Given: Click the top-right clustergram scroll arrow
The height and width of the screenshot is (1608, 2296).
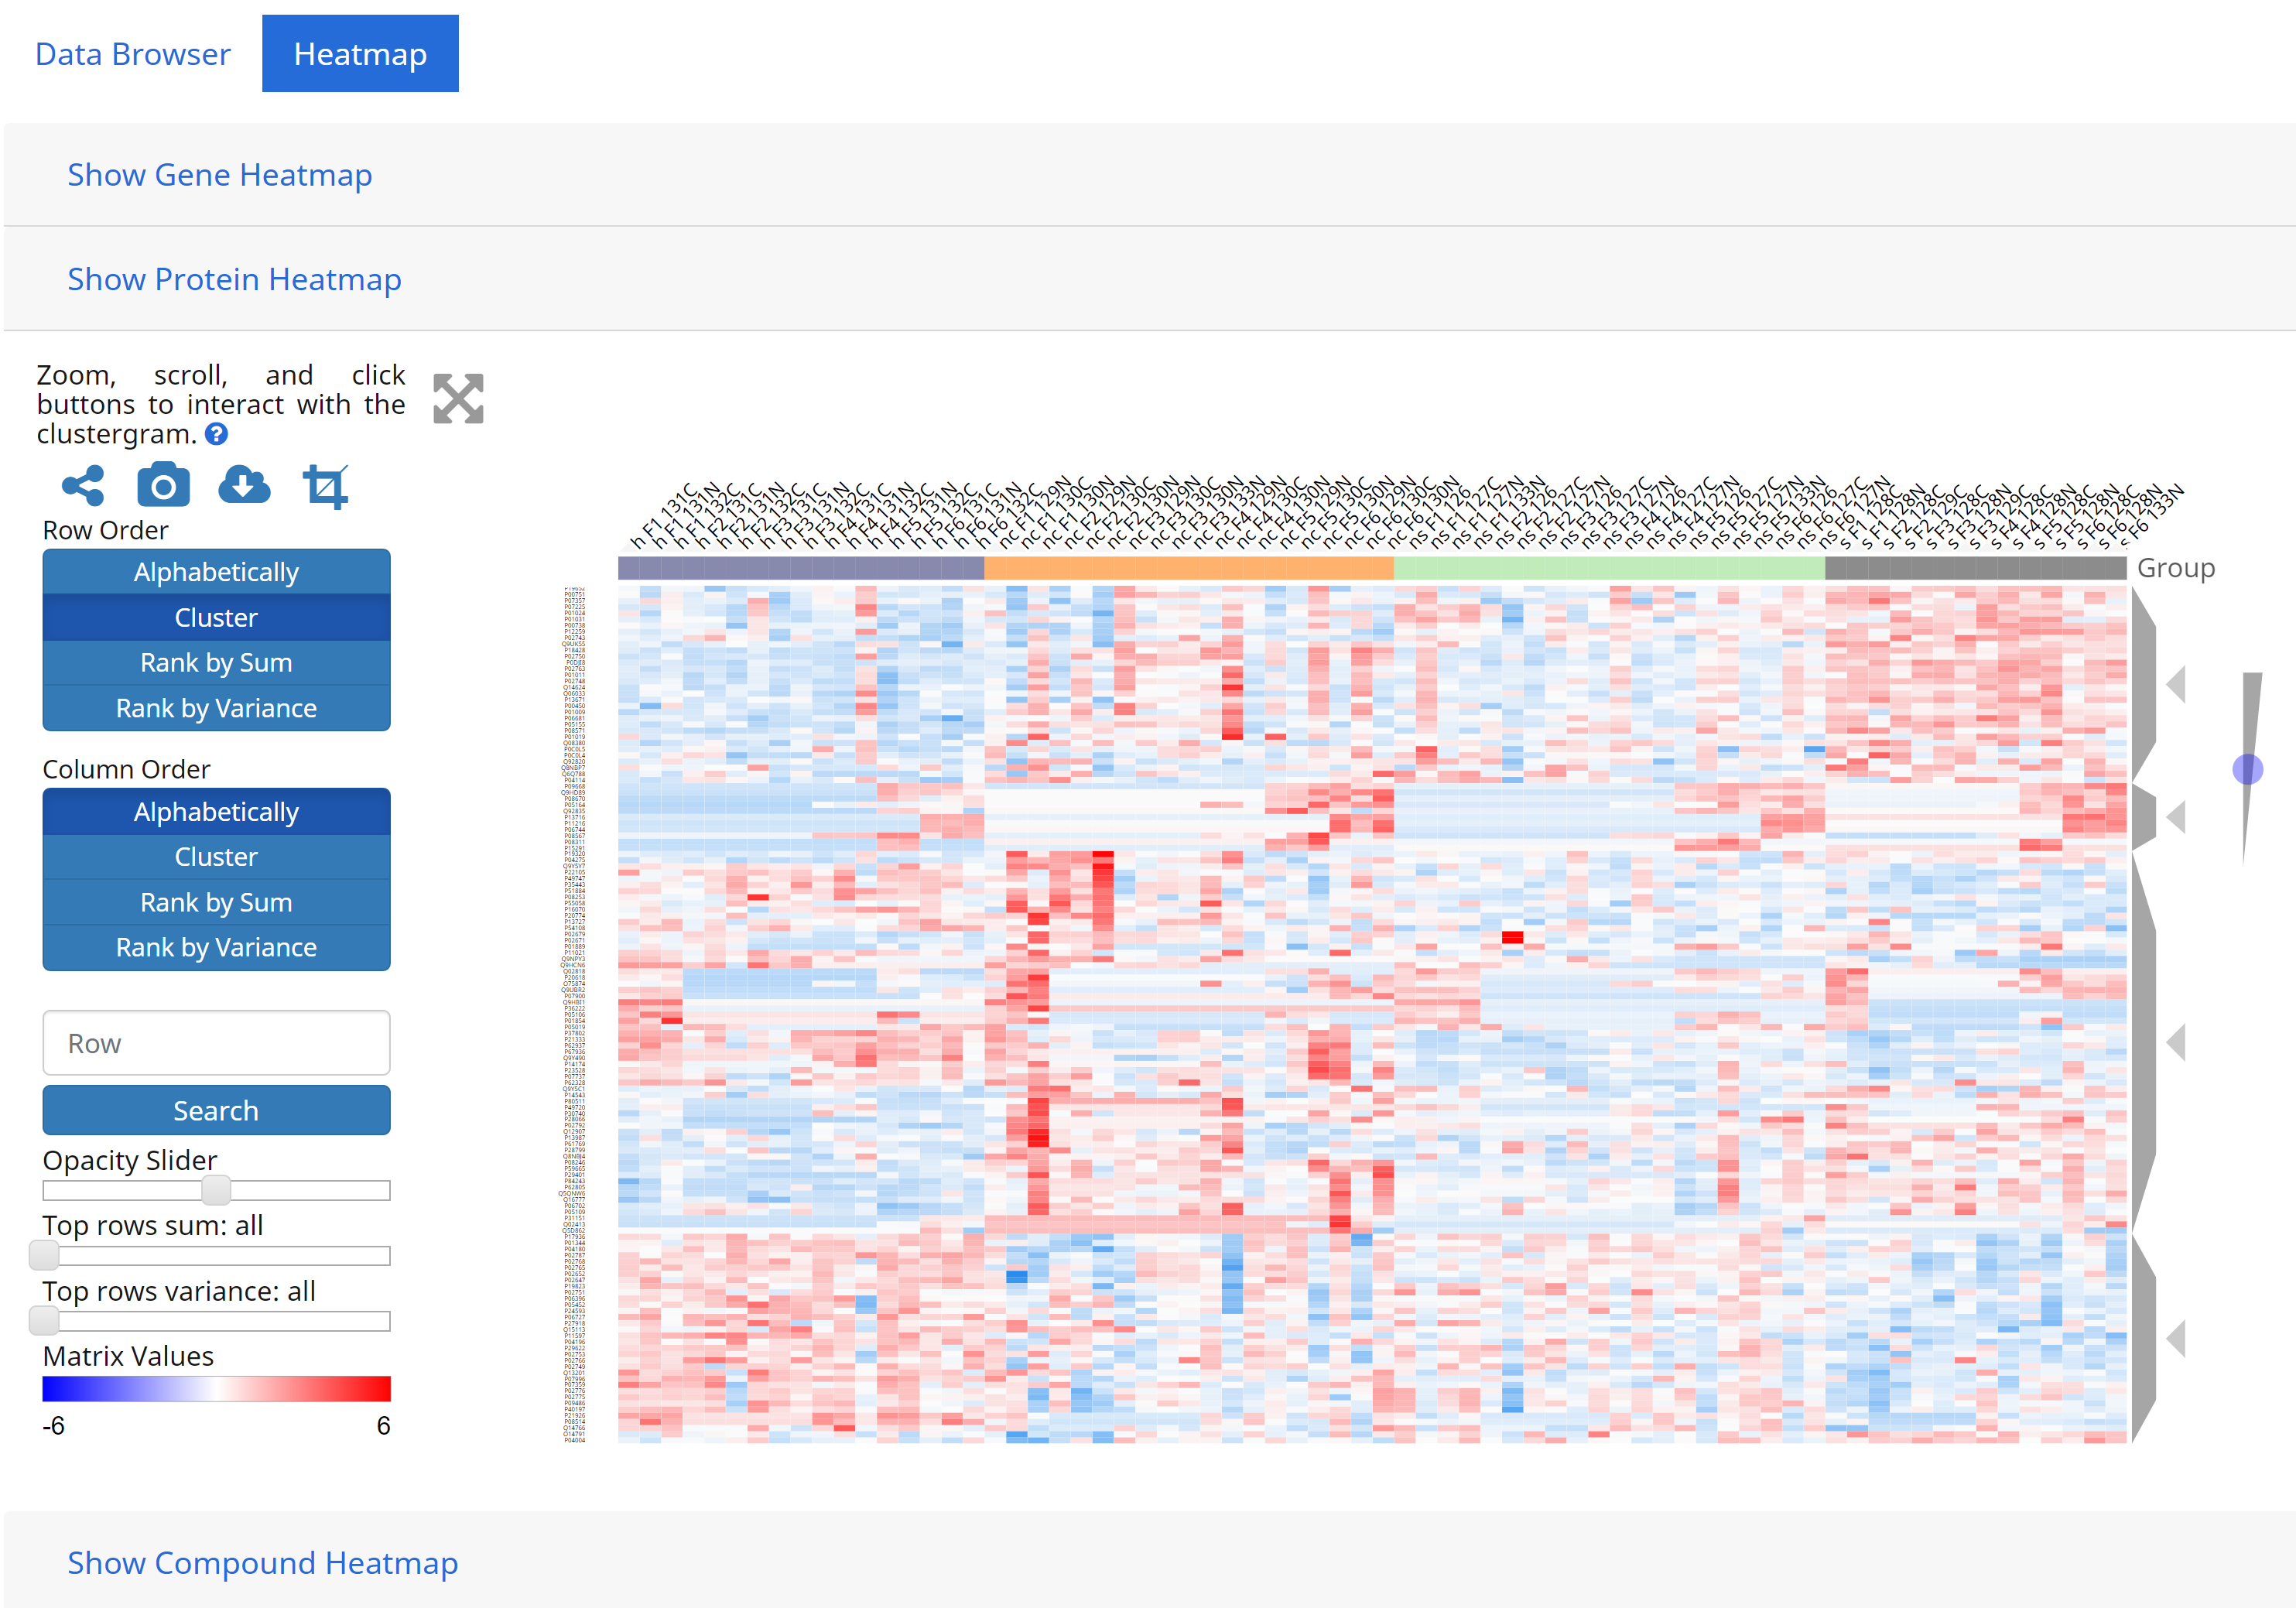Looking at the screenshot, I should point(2178,680).
